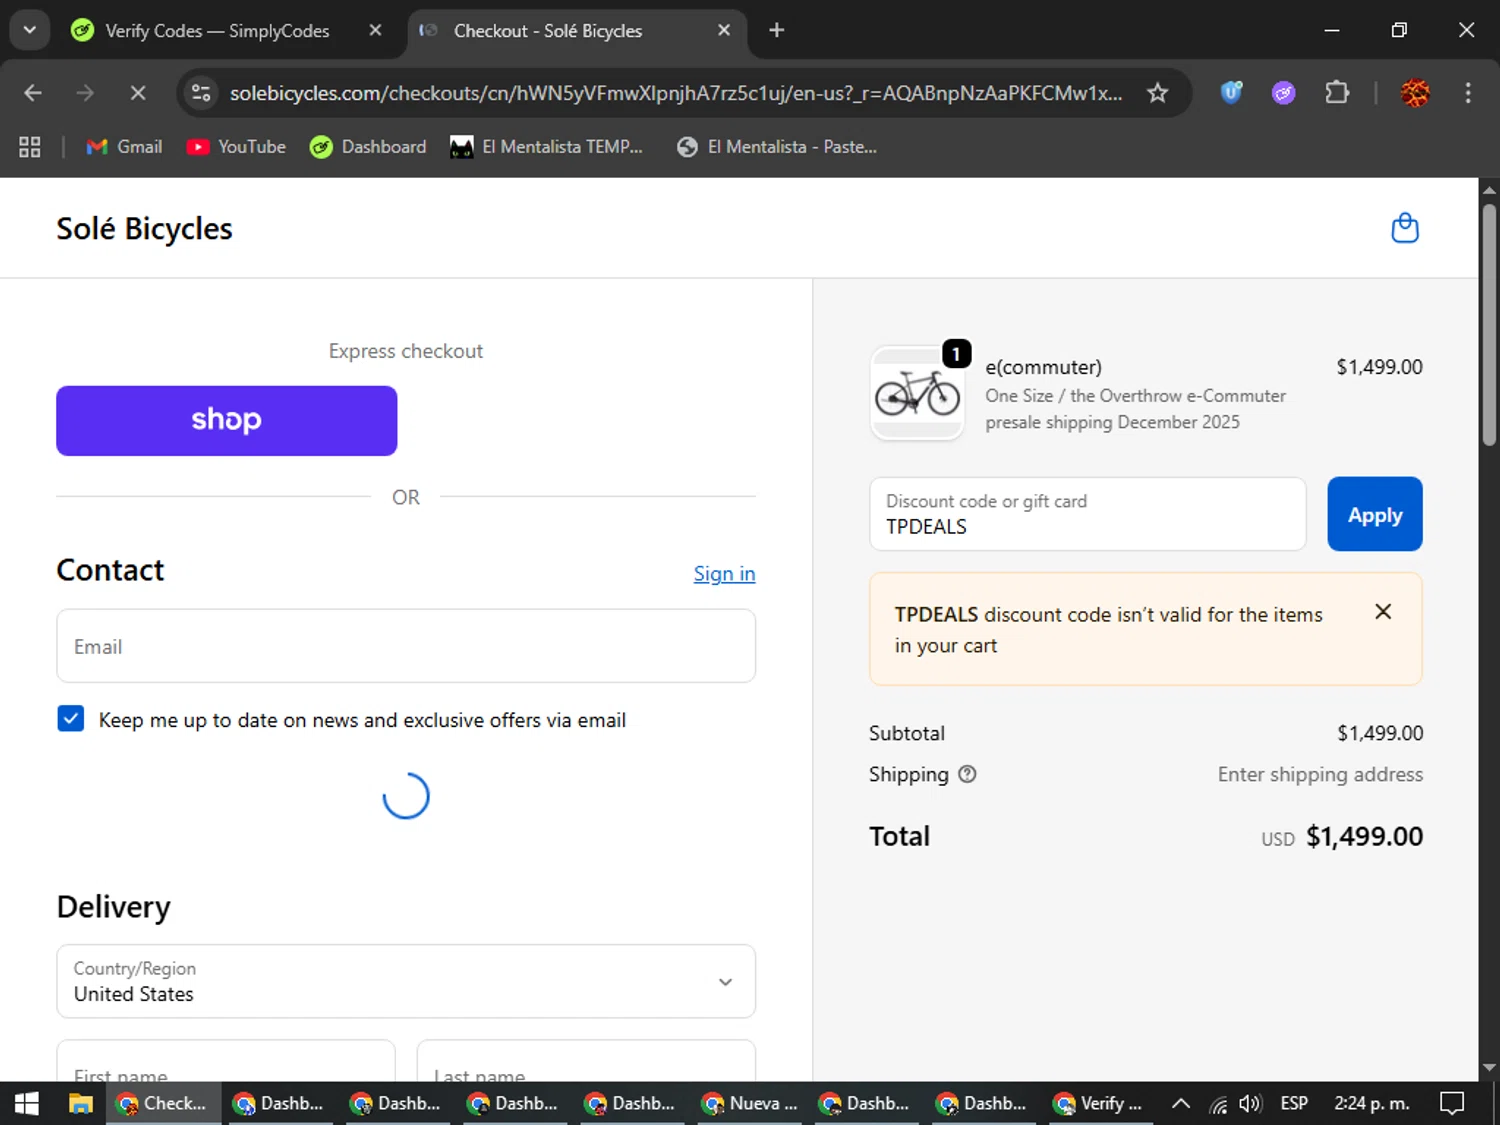
Task: Open Chrome three-dot menu
Action: (1467, 93)
